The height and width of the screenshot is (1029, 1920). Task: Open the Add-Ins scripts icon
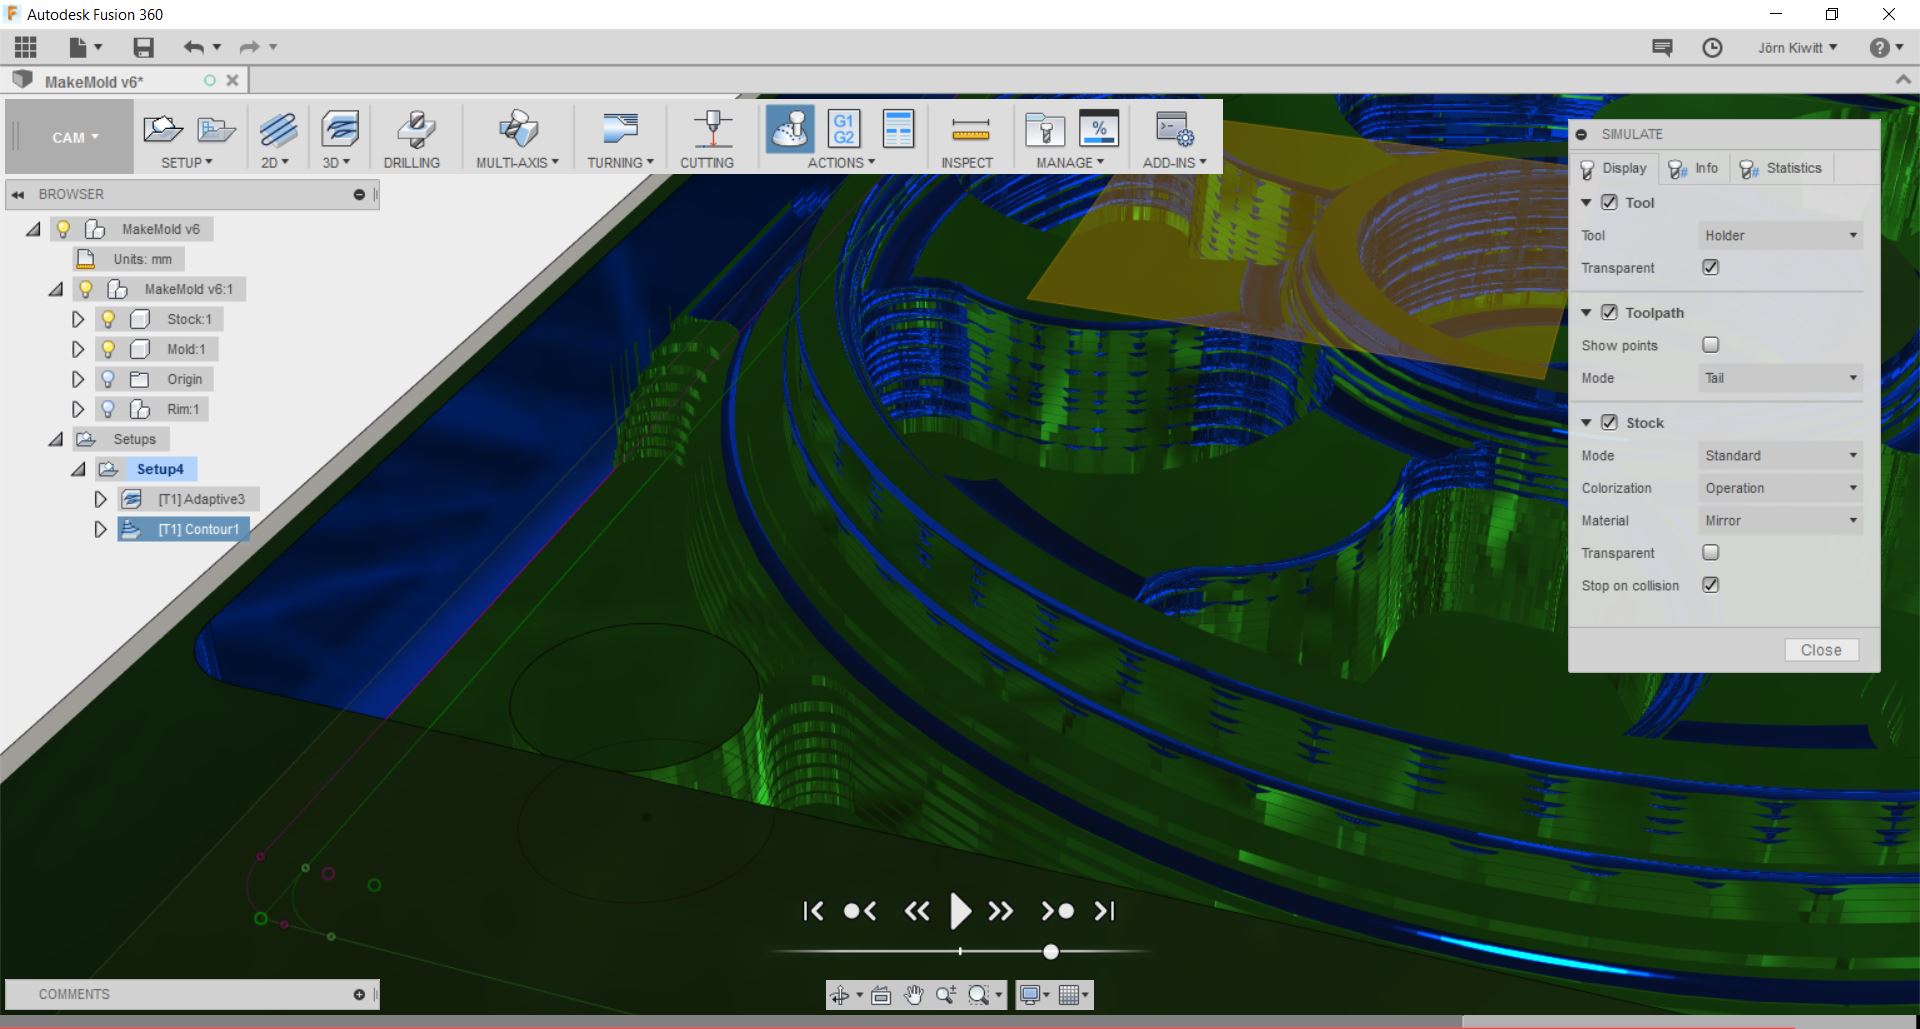point(1174,129)
